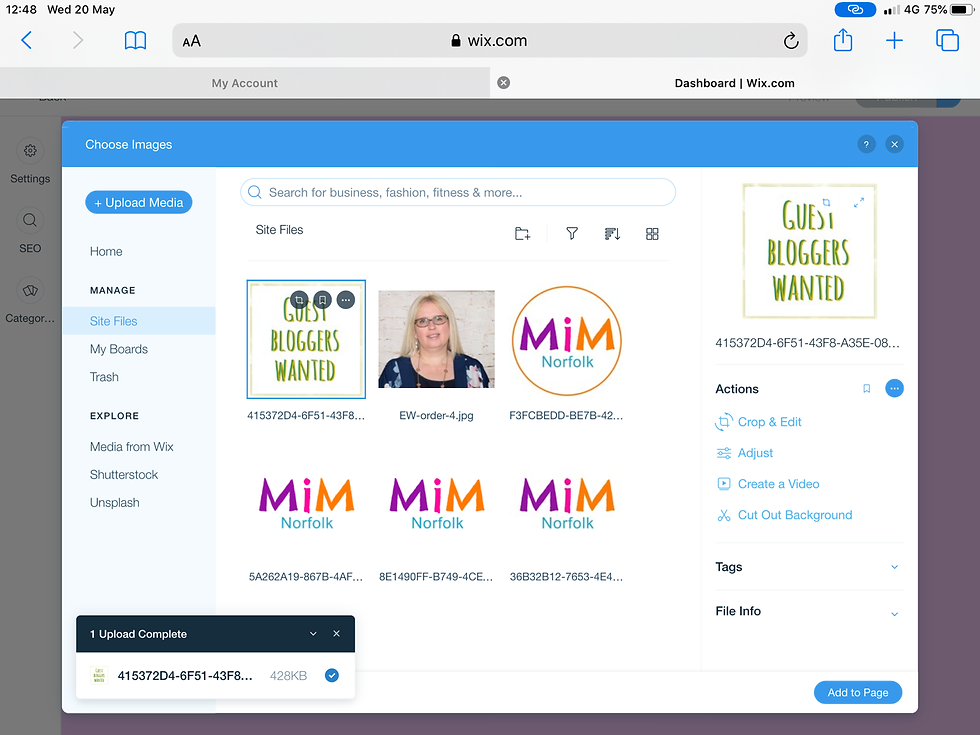Switch to the My Account tab

(x=244, y=83)
